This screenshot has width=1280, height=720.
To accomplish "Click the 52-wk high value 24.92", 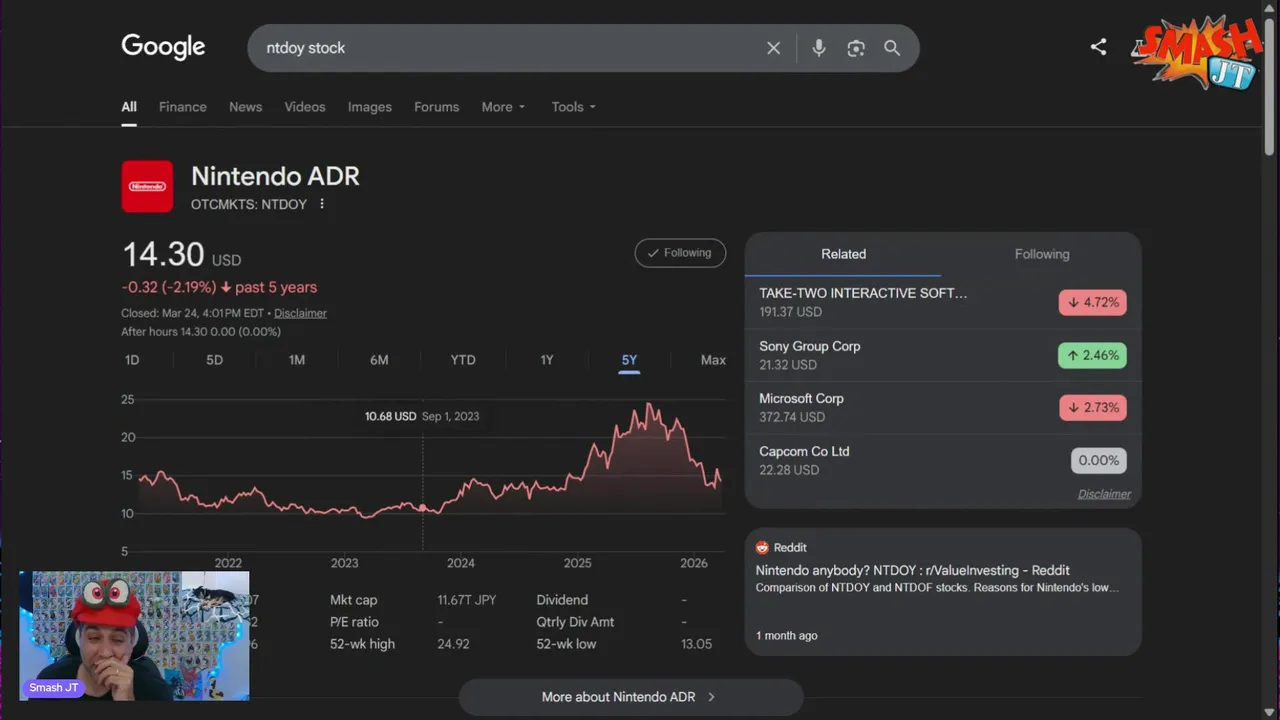I will pos(453,644).
